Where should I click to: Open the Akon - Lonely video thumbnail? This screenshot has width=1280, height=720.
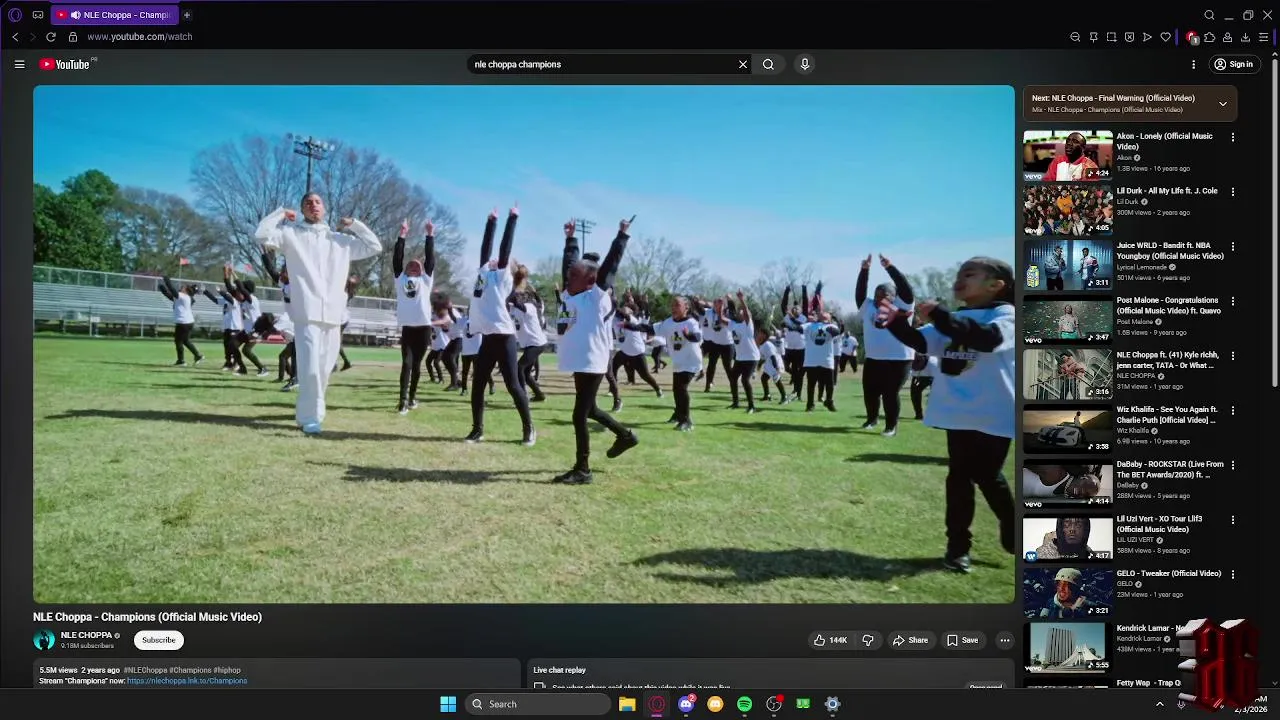[x=1068, y=155]
